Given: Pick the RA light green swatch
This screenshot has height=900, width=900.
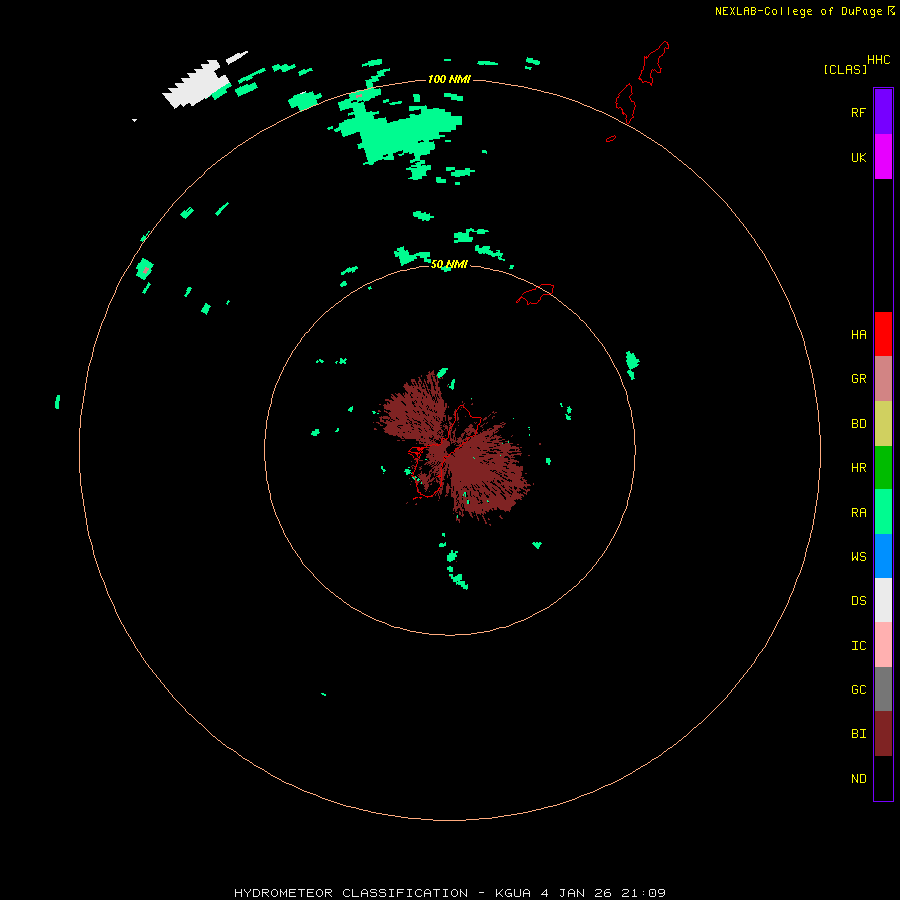Looking at the screenshot, I should (883, 512).
